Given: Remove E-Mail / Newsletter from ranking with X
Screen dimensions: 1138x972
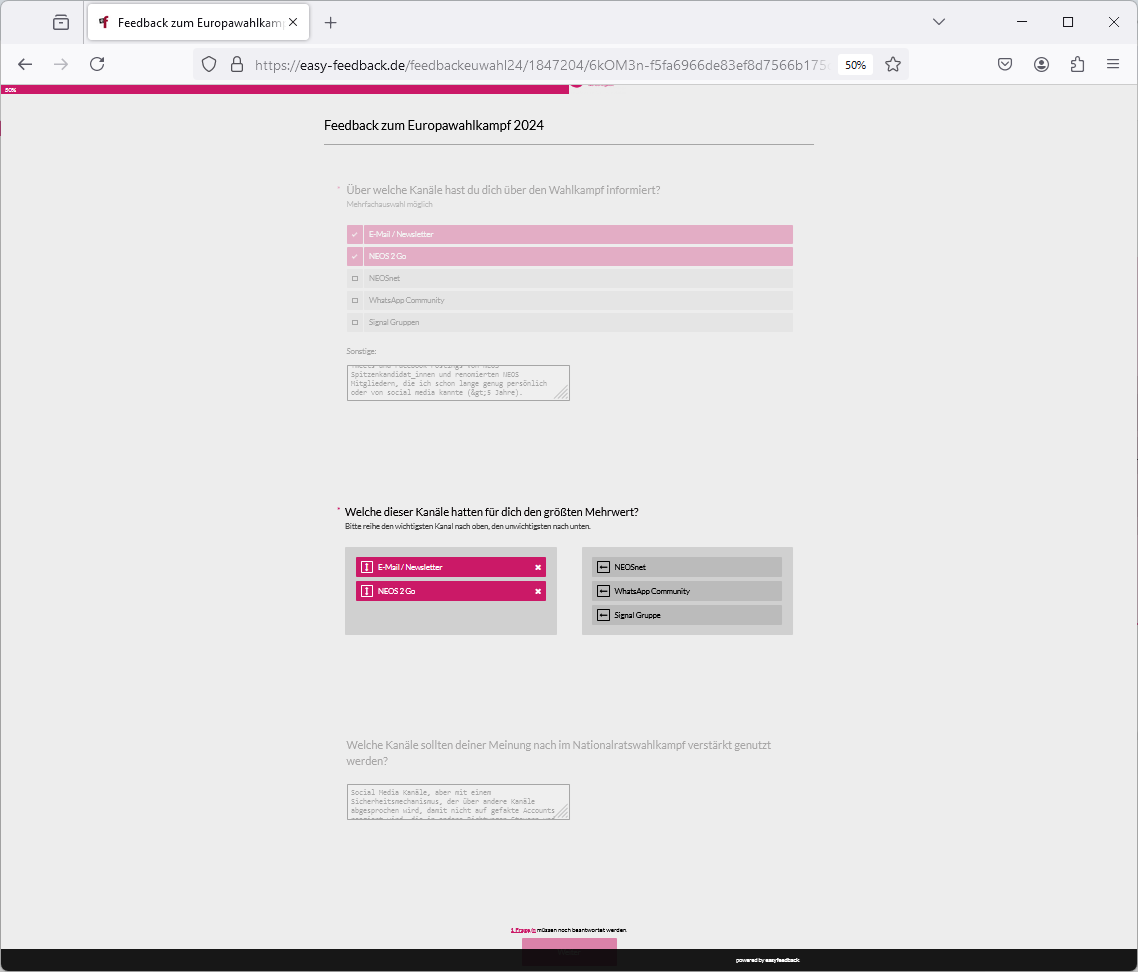Looking at the screenshot, I should (x=538, y=567).
